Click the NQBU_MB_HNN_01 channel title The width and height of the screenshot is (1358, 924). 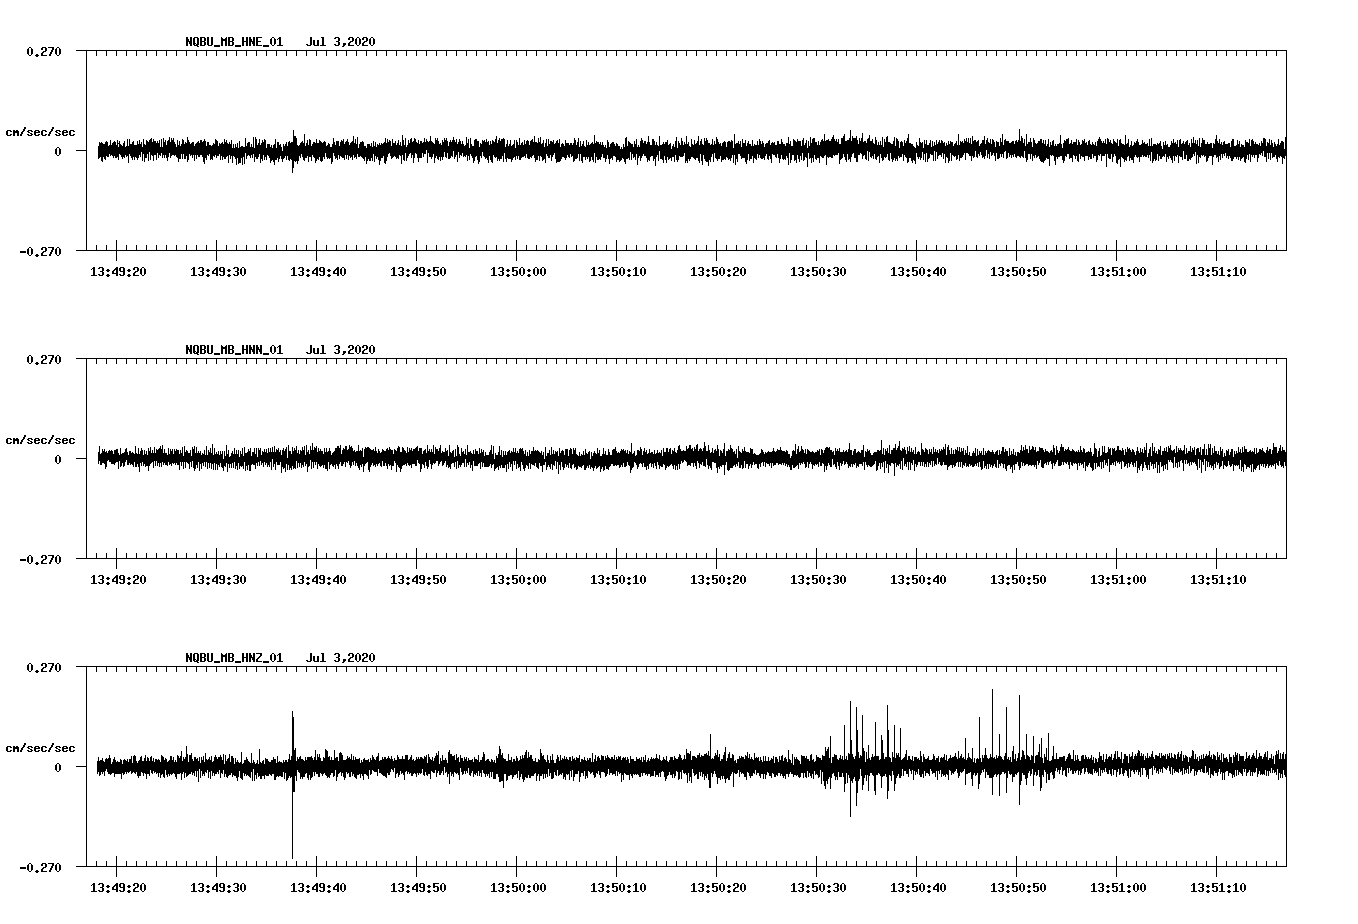[234, 350]
